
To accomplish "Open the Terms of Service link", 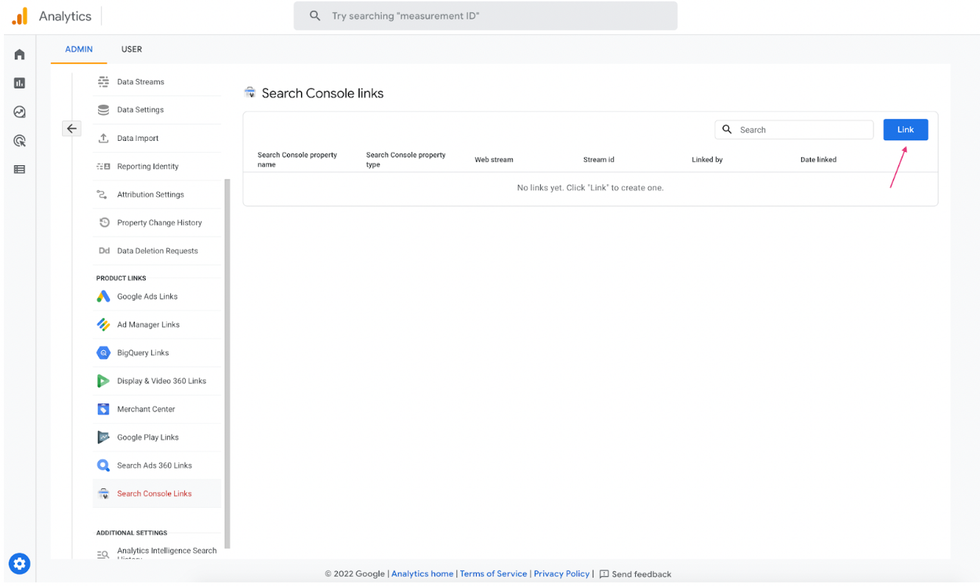I will pyautogui.click(x=493, y=574).
